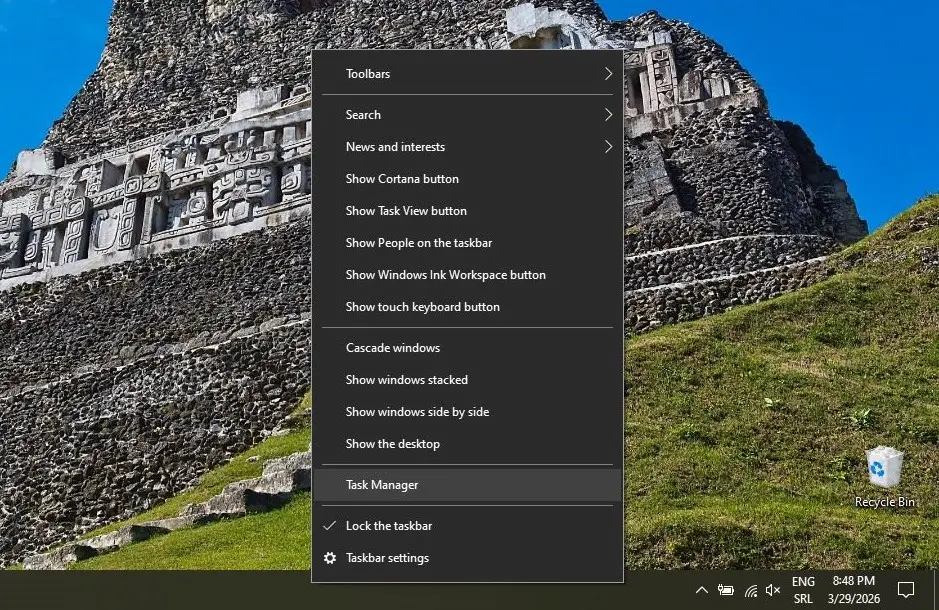Unmute via the speaker icon
Image resolution: width=939 pixels, height=610 pixels.
point(773,590)
